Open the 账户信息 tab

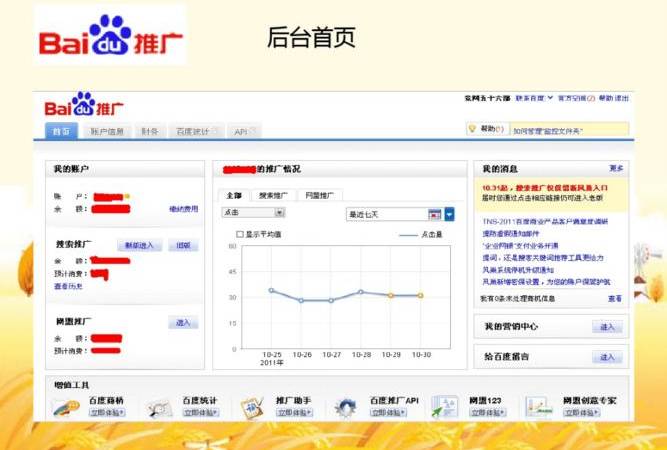coord(107,131)
